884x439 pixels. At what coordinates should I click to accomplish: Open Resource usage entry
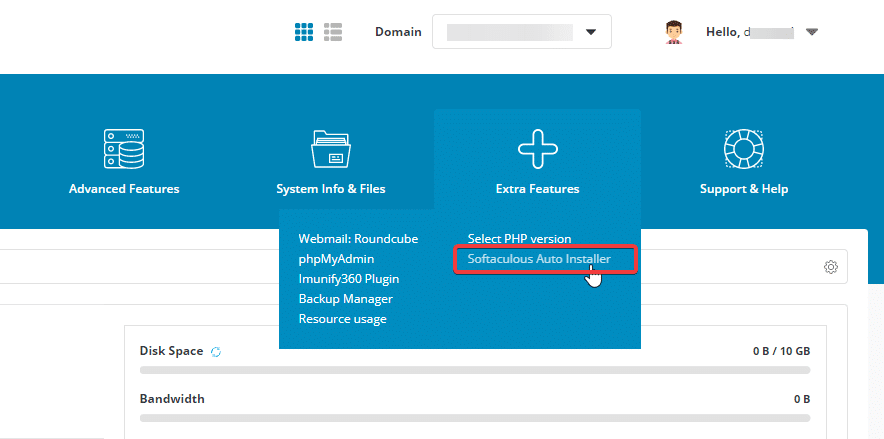342,319
